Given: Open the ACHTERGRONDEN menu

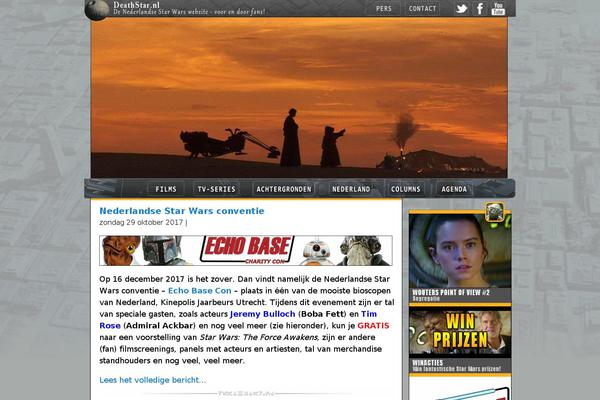Looking at the screenshot, I should click(x=284, y=189).
